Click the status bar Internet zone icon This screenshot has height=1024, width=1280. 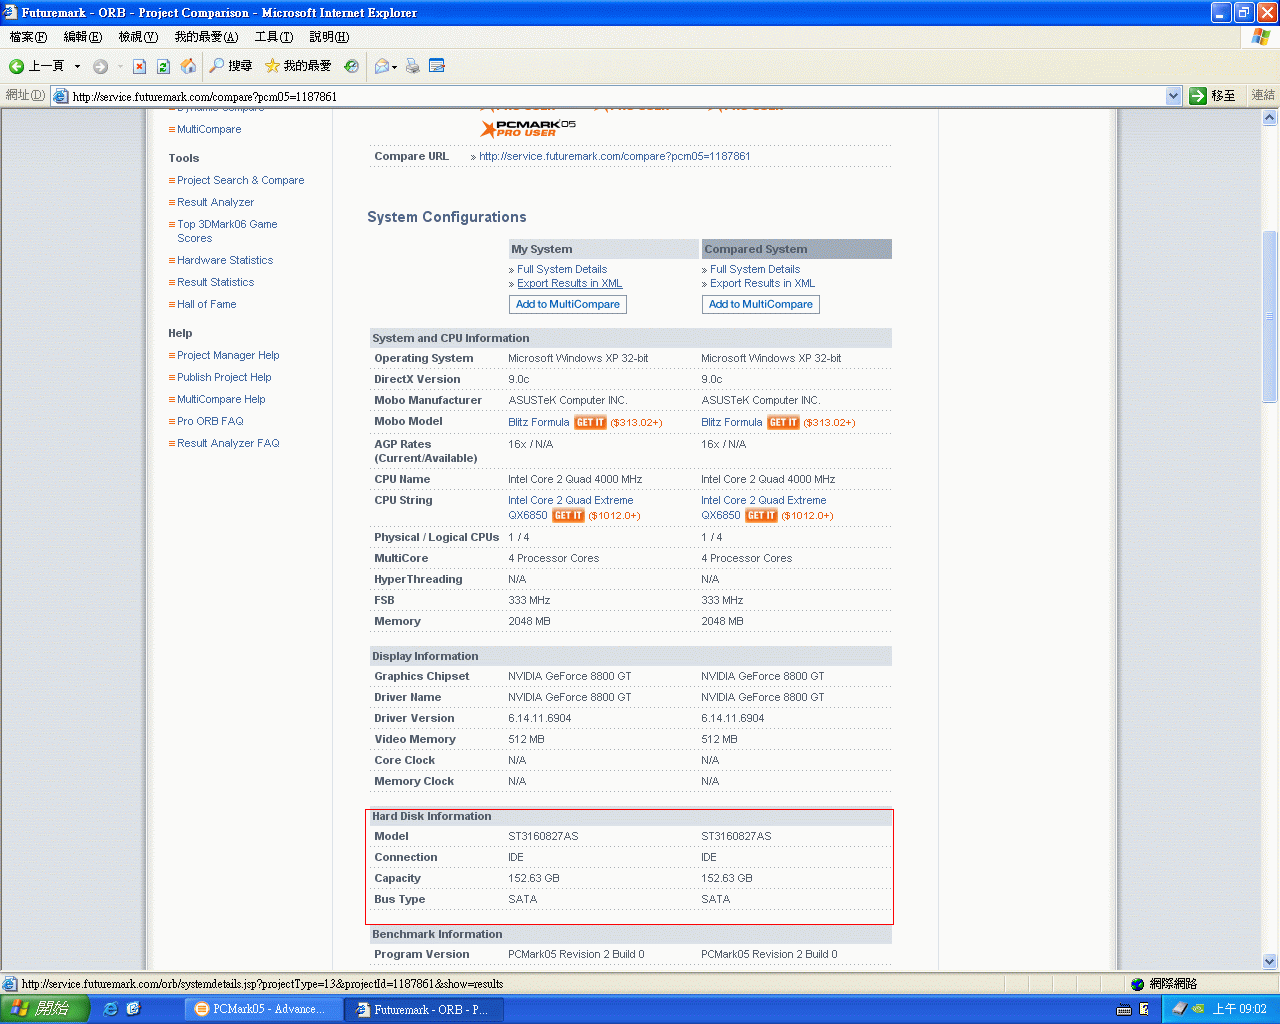pos(1137,984)
